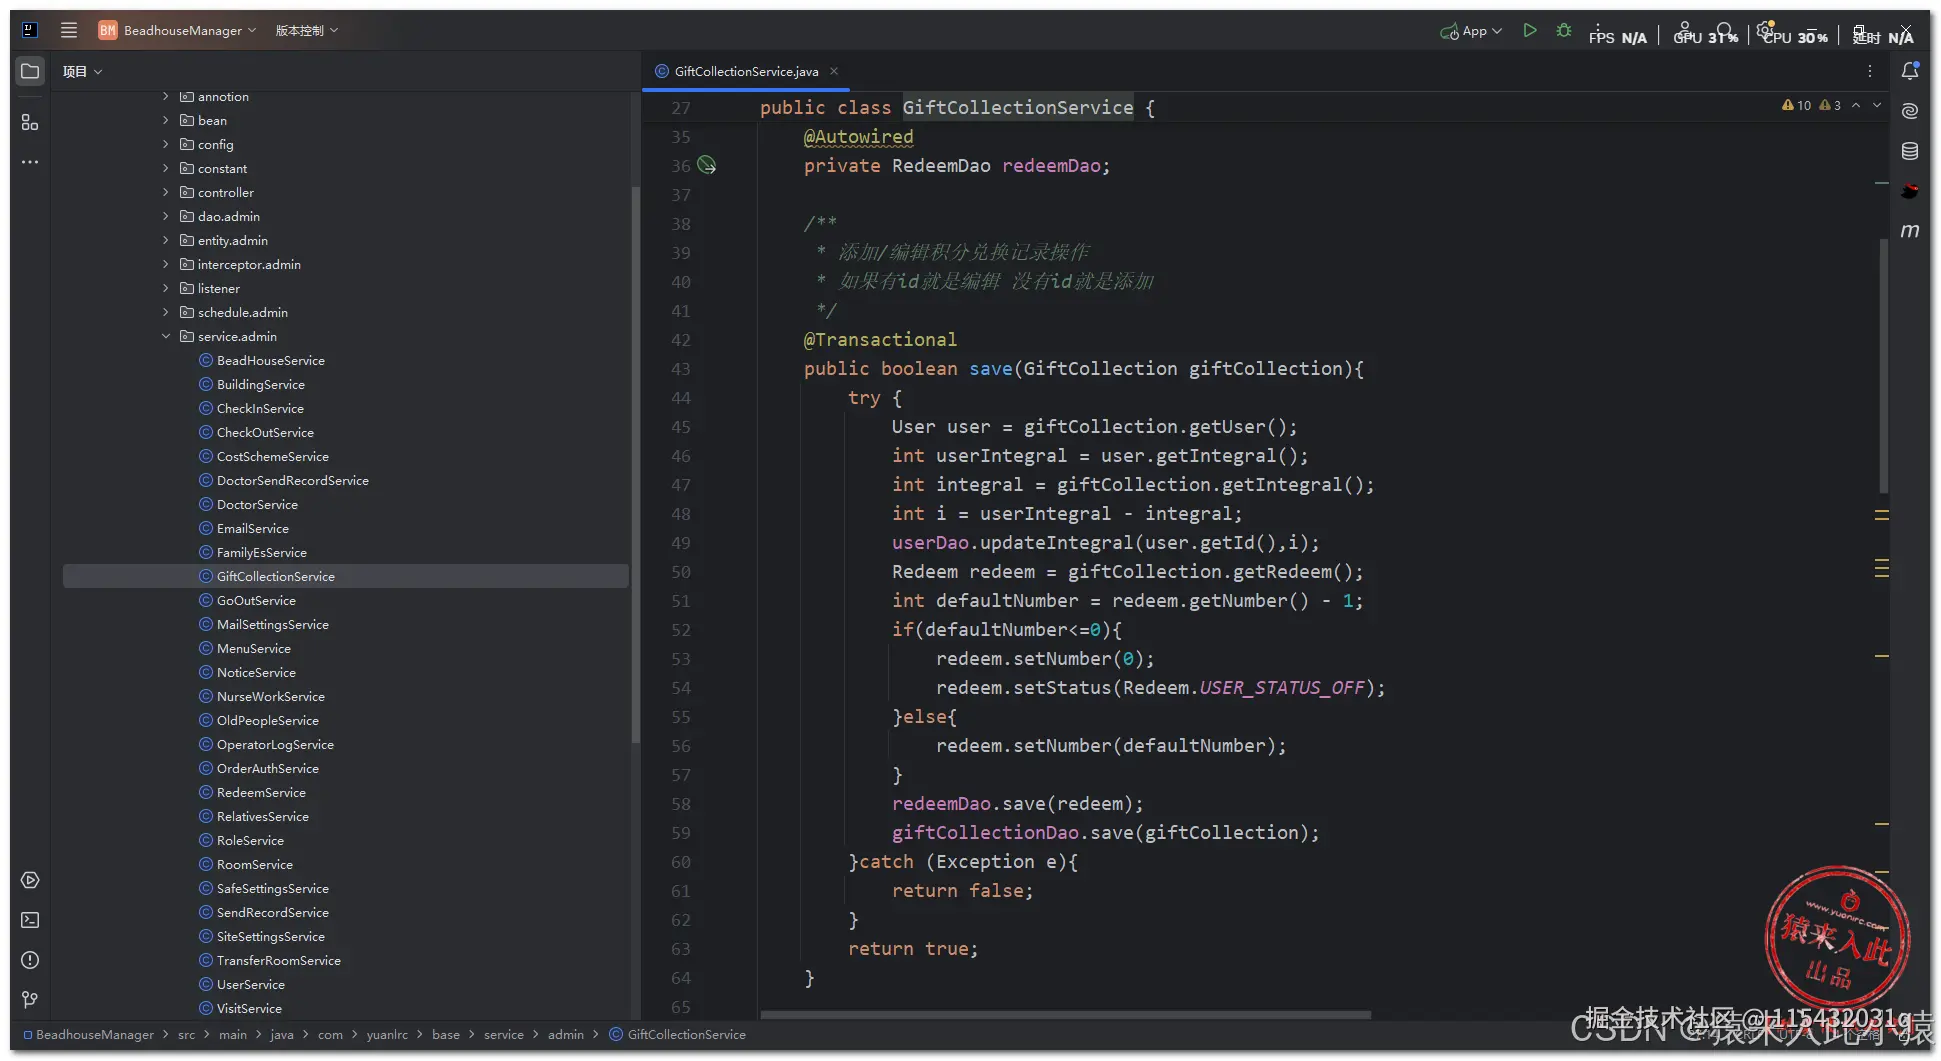The width and height of the screenshot is (1941, 1061).
Task: Debug the App configuration
Action: pyautogui.click(x=1564, y=31)
